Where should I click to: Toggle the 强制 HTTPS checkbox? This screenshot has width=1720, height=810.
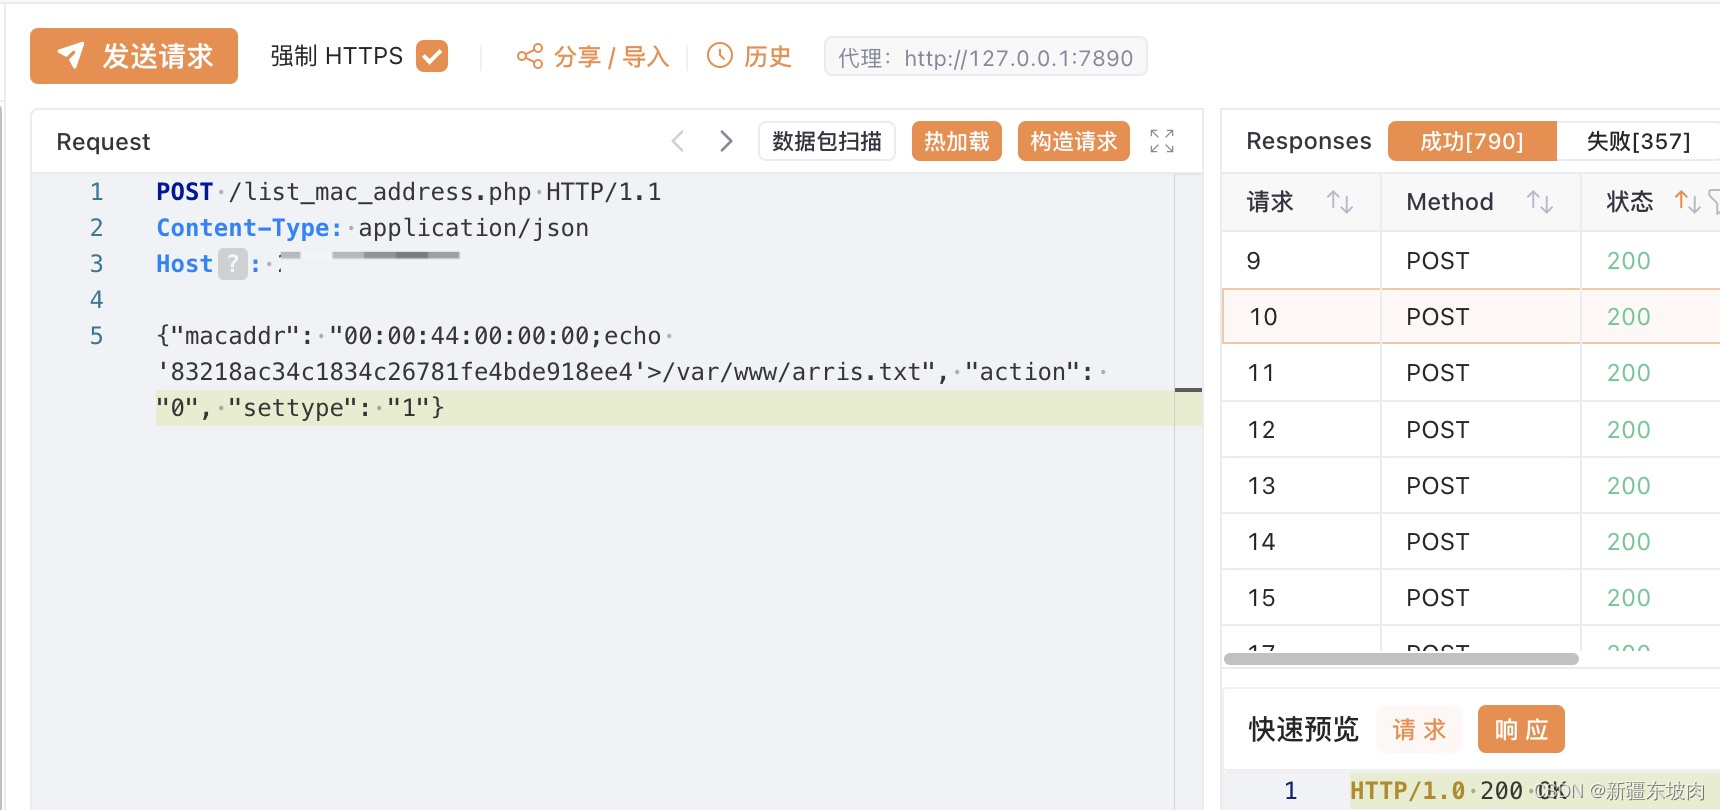(x=432, y=56)
